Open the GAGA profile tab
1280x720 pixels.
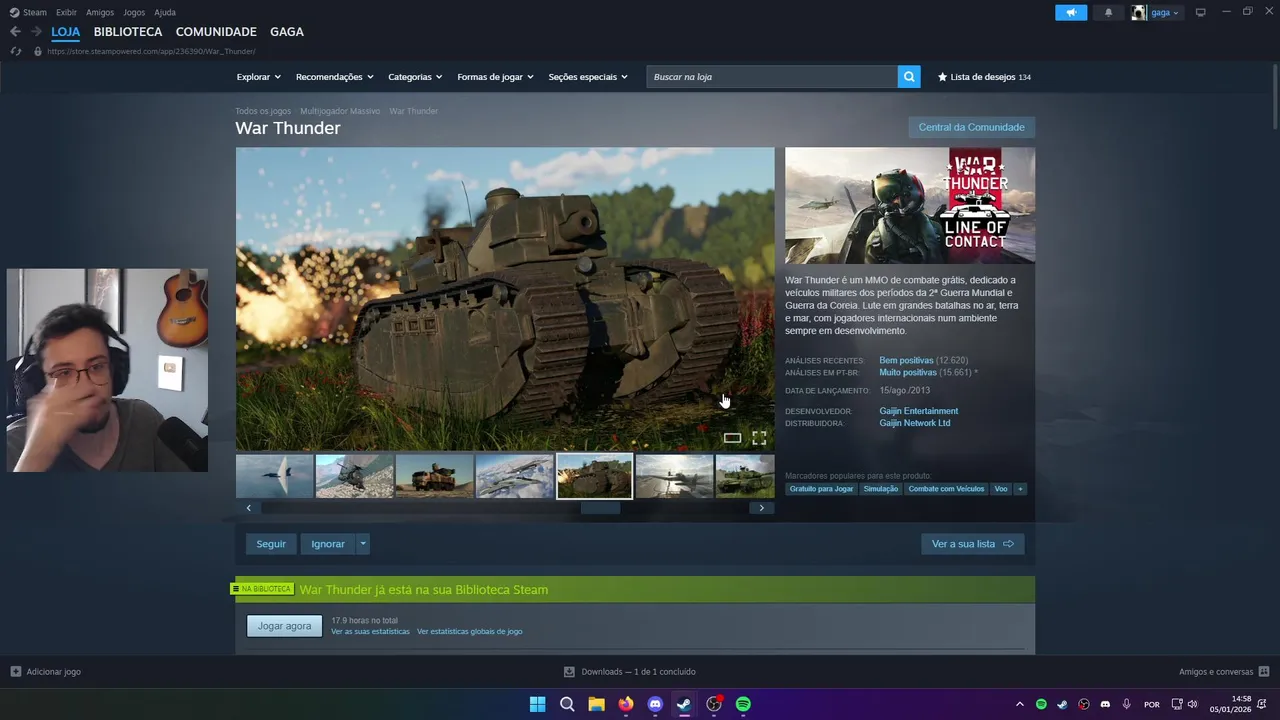pos(287,32)
